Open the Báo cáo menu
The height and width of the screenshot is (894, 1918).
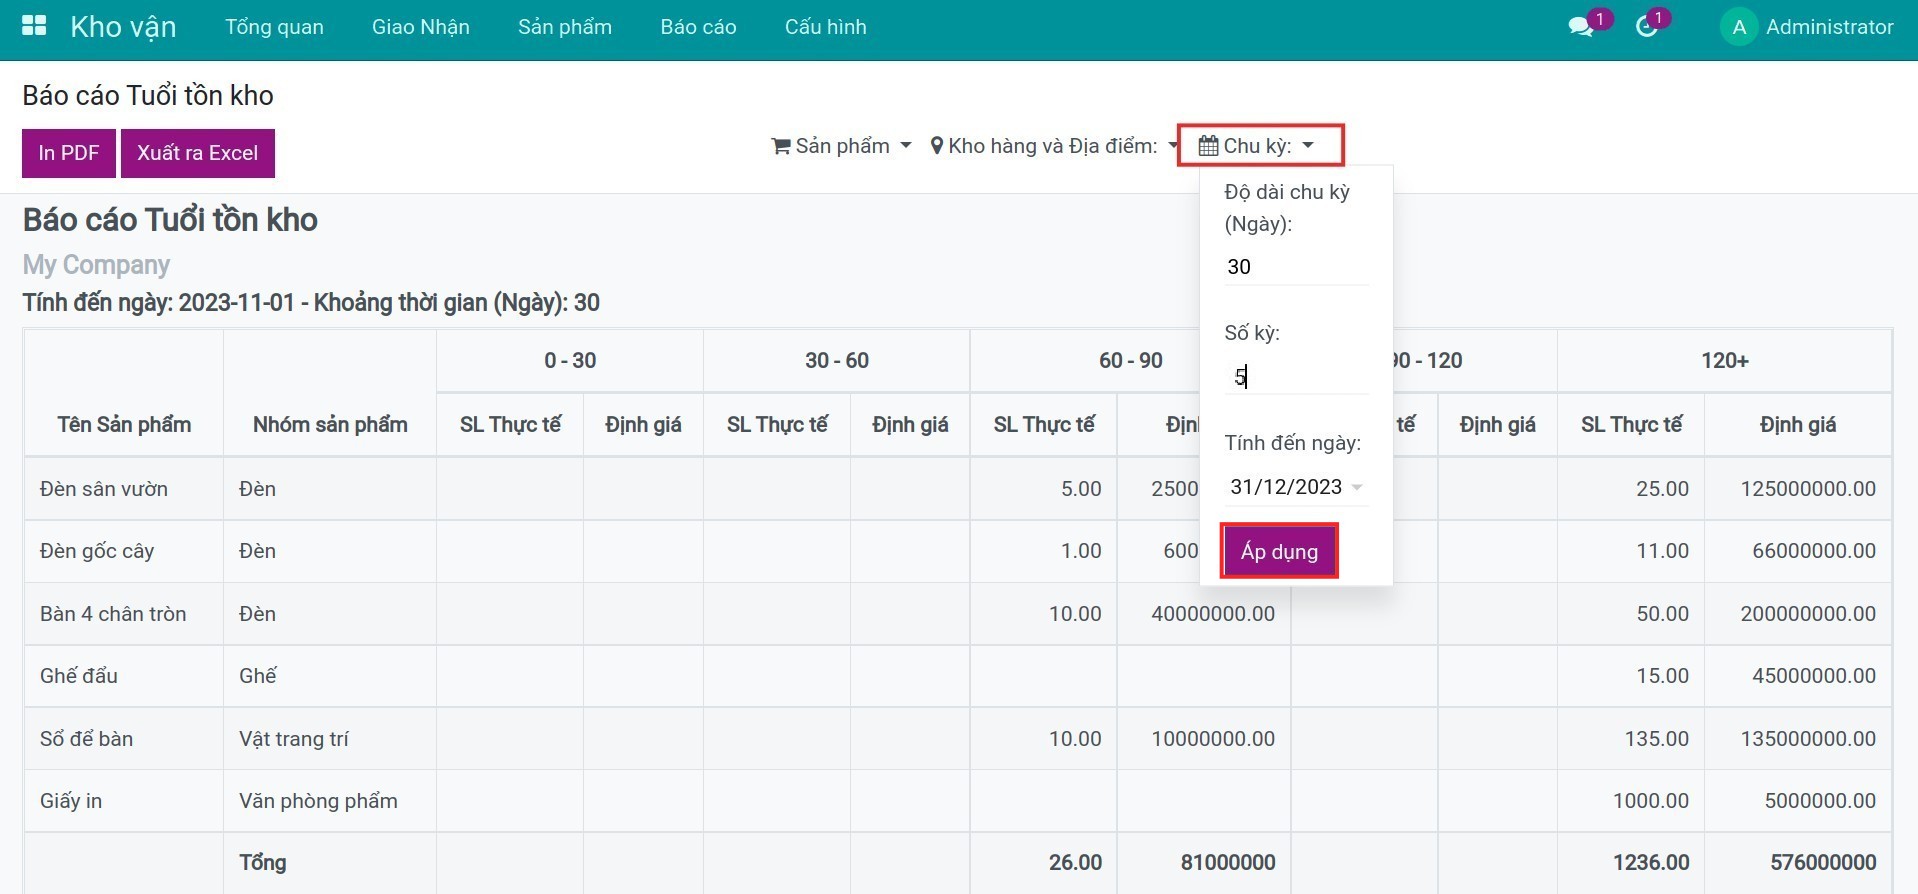[698, 27]
